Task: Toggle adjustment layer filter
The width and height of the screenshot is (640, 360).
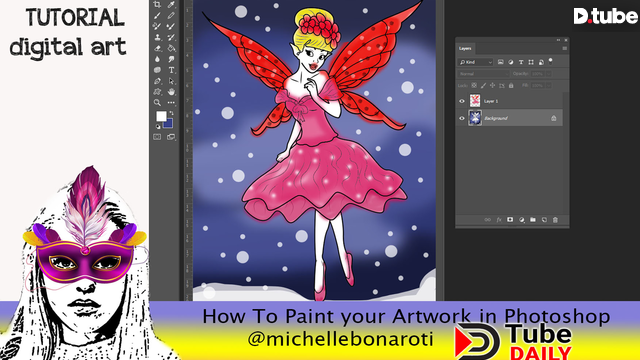Action: click(x=511, y=62)
